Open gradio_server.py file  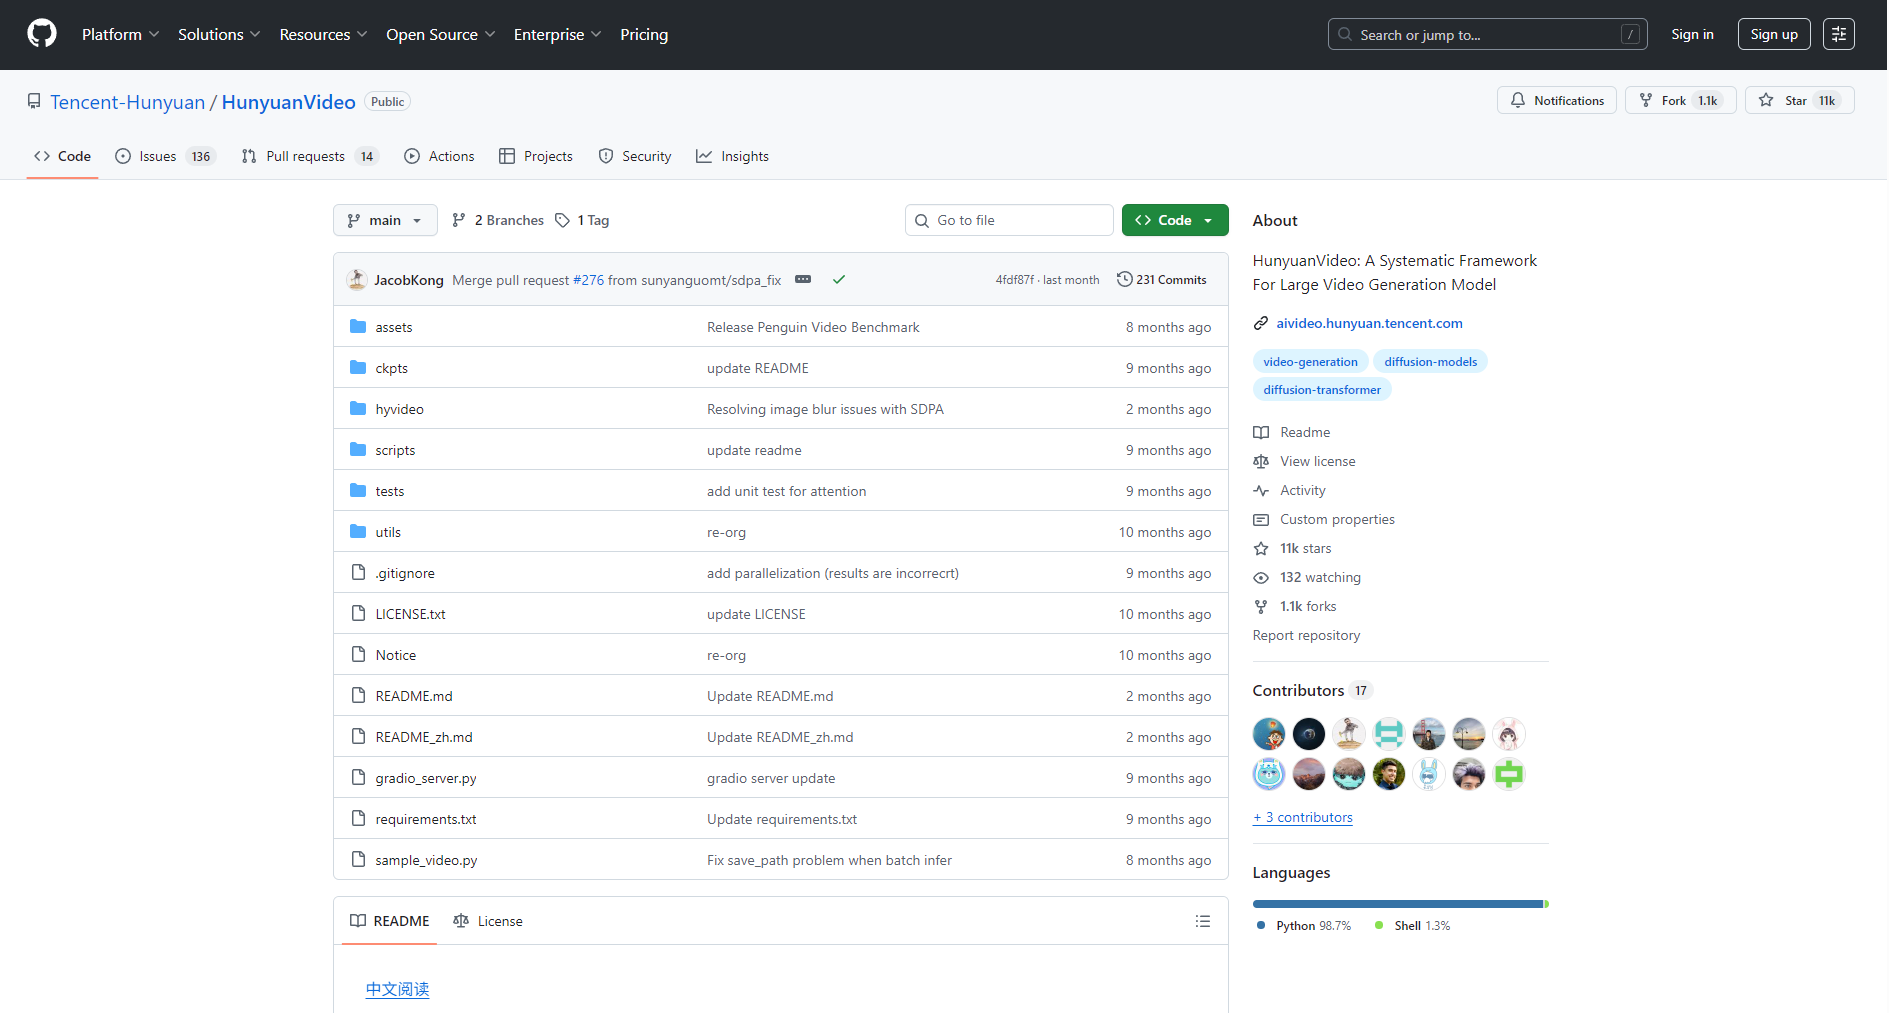(426, 778)
